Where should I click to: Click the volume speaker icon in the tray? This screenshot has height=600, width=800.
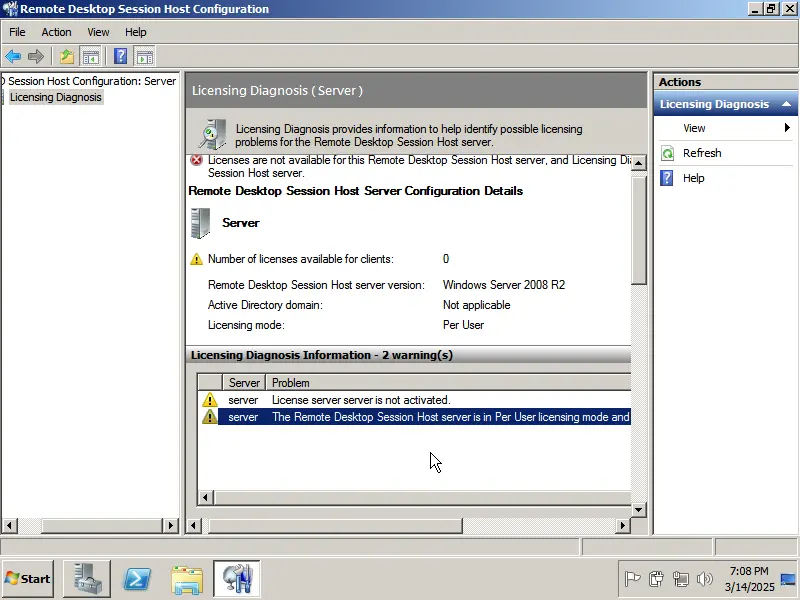[x=706, y=578]
